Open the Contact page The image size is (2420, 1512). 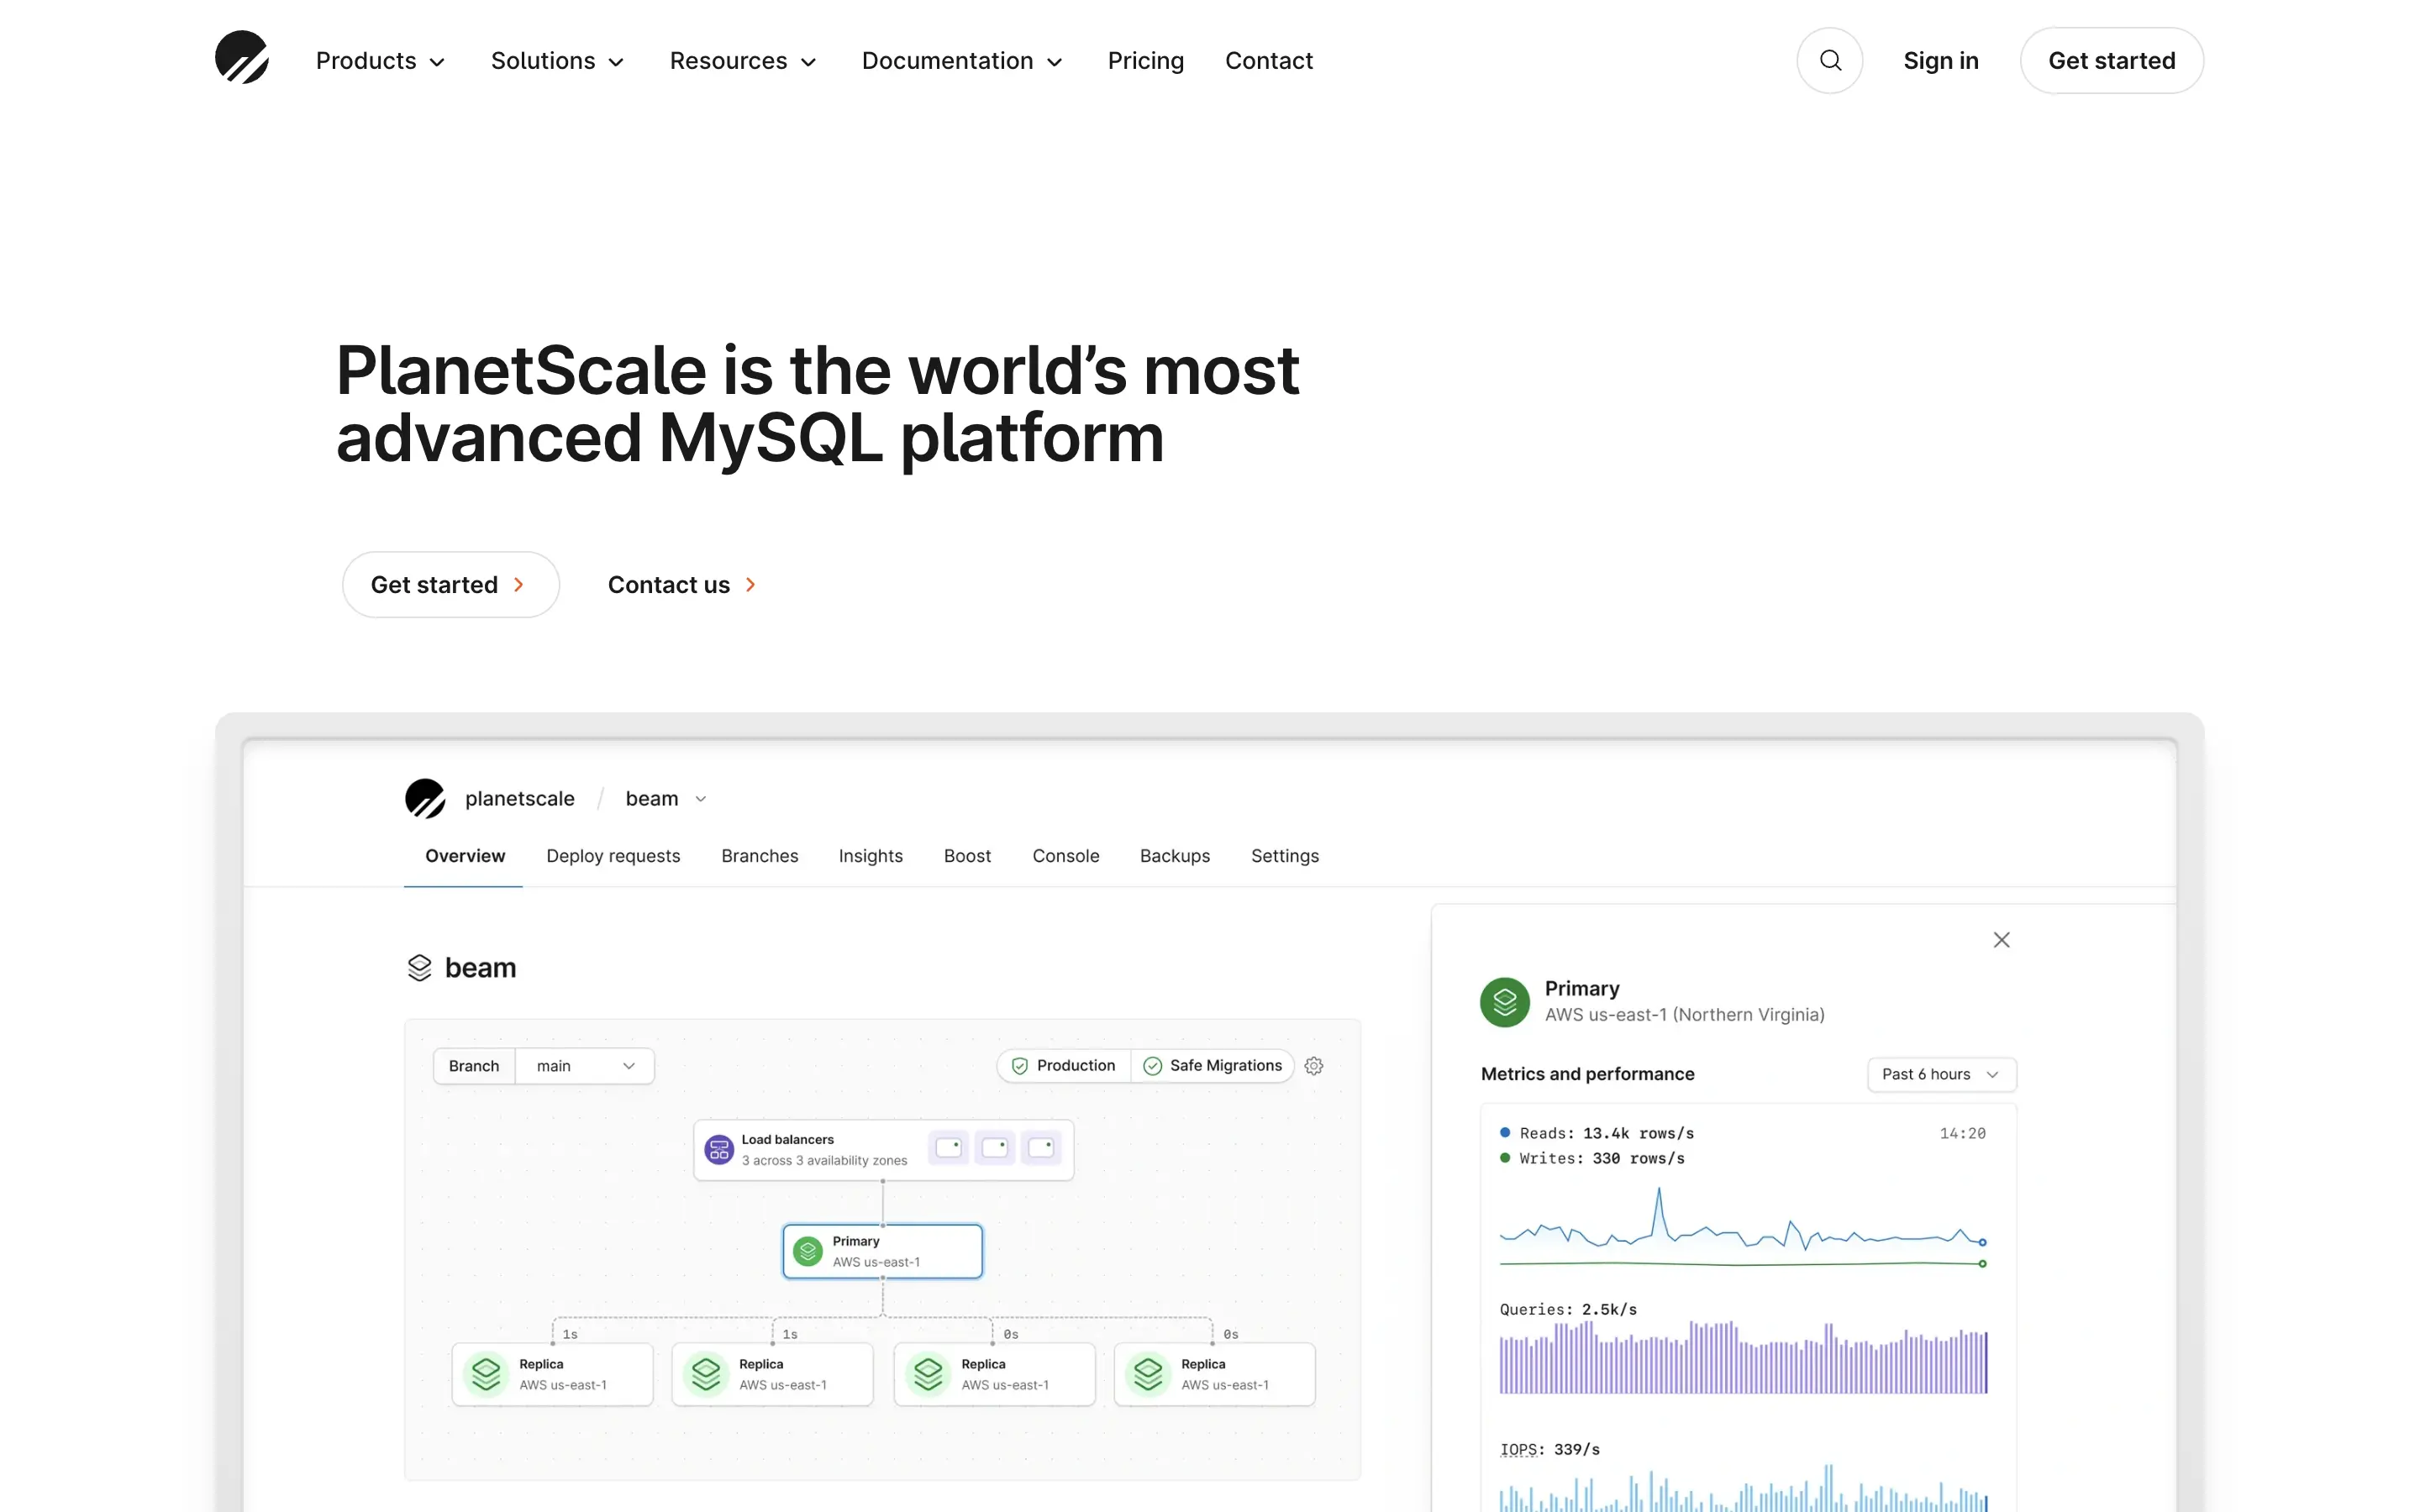click(x=1268, y=61)
